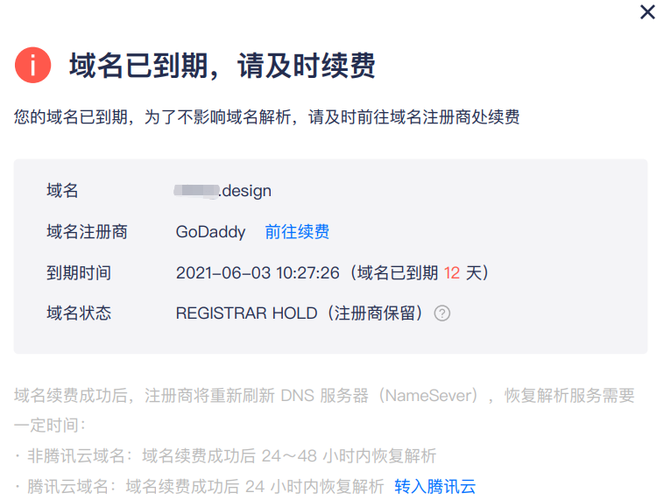The height and width of the screenshot is (500, 664).
Task: Click the red info alert icon
Action: [33, 65]
